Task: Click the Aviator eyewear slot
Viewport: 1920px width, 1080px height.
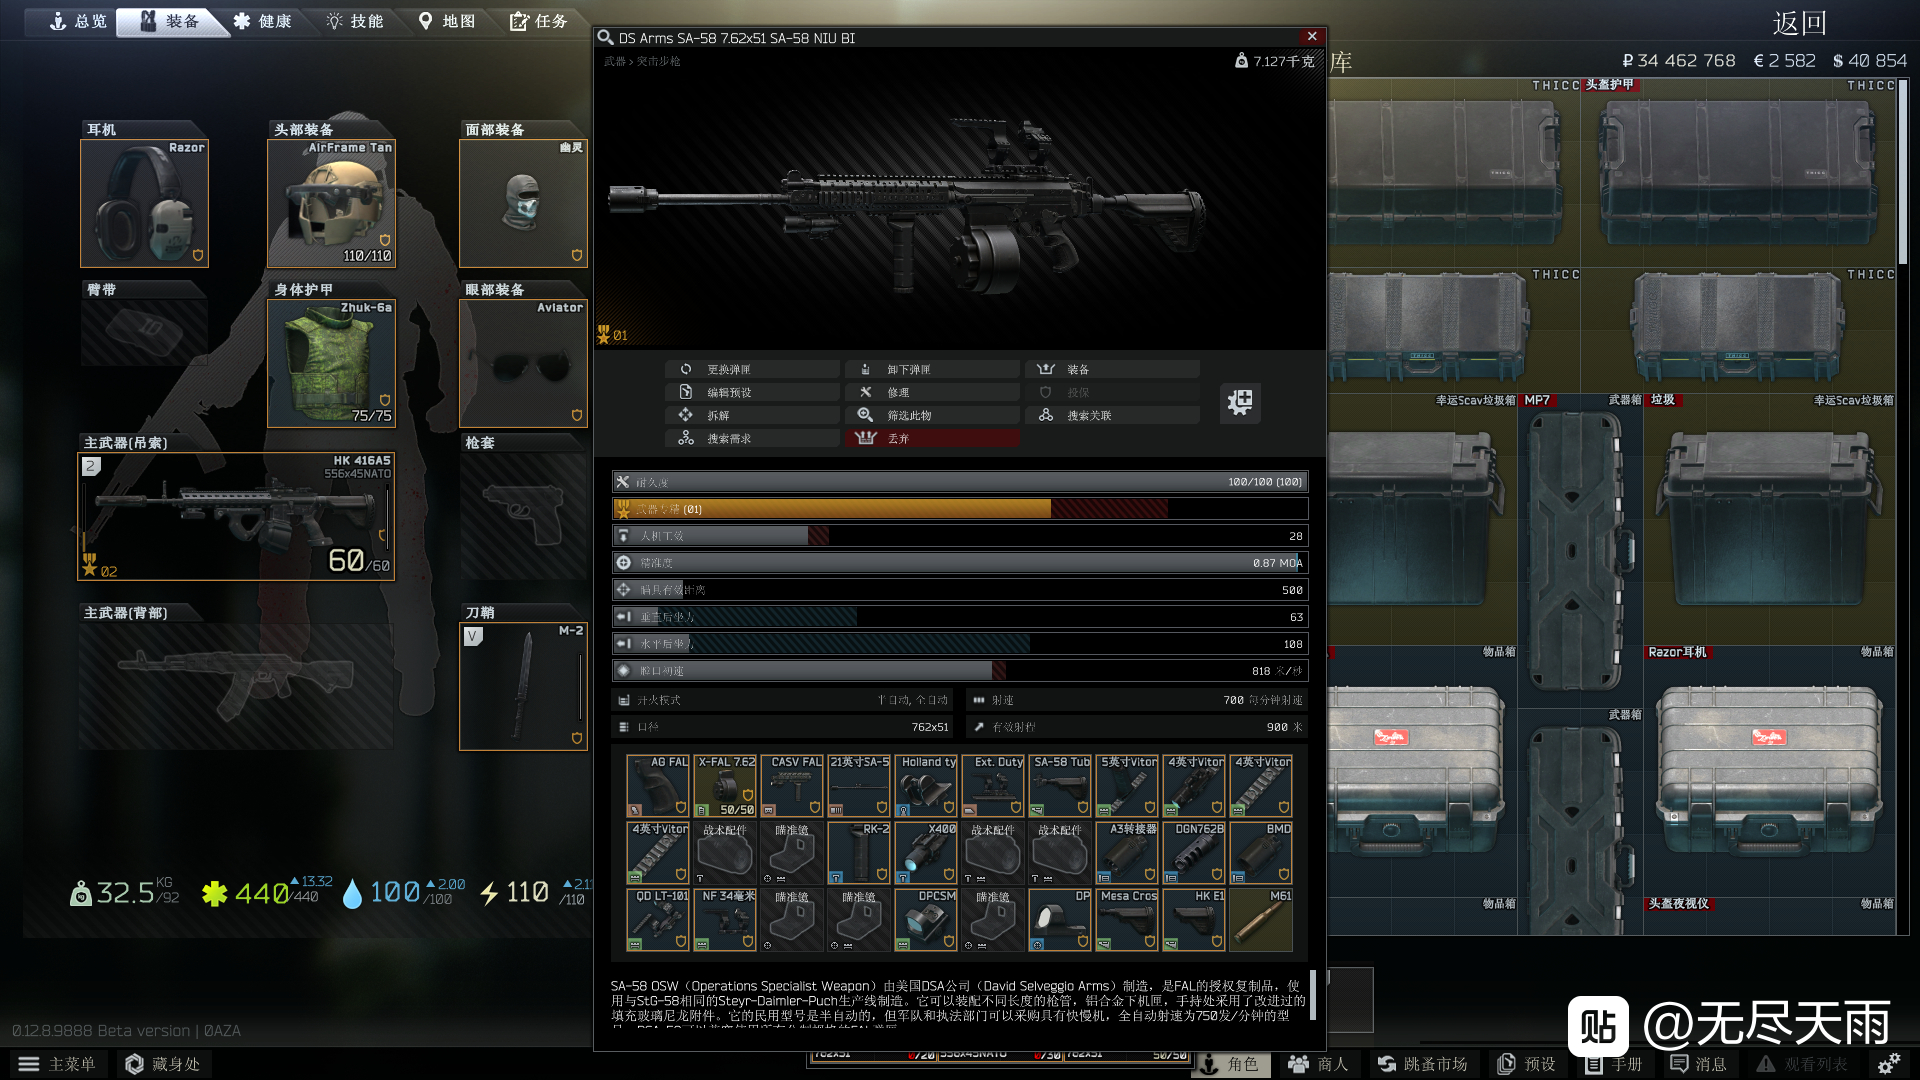Action: tap(523, 363)
